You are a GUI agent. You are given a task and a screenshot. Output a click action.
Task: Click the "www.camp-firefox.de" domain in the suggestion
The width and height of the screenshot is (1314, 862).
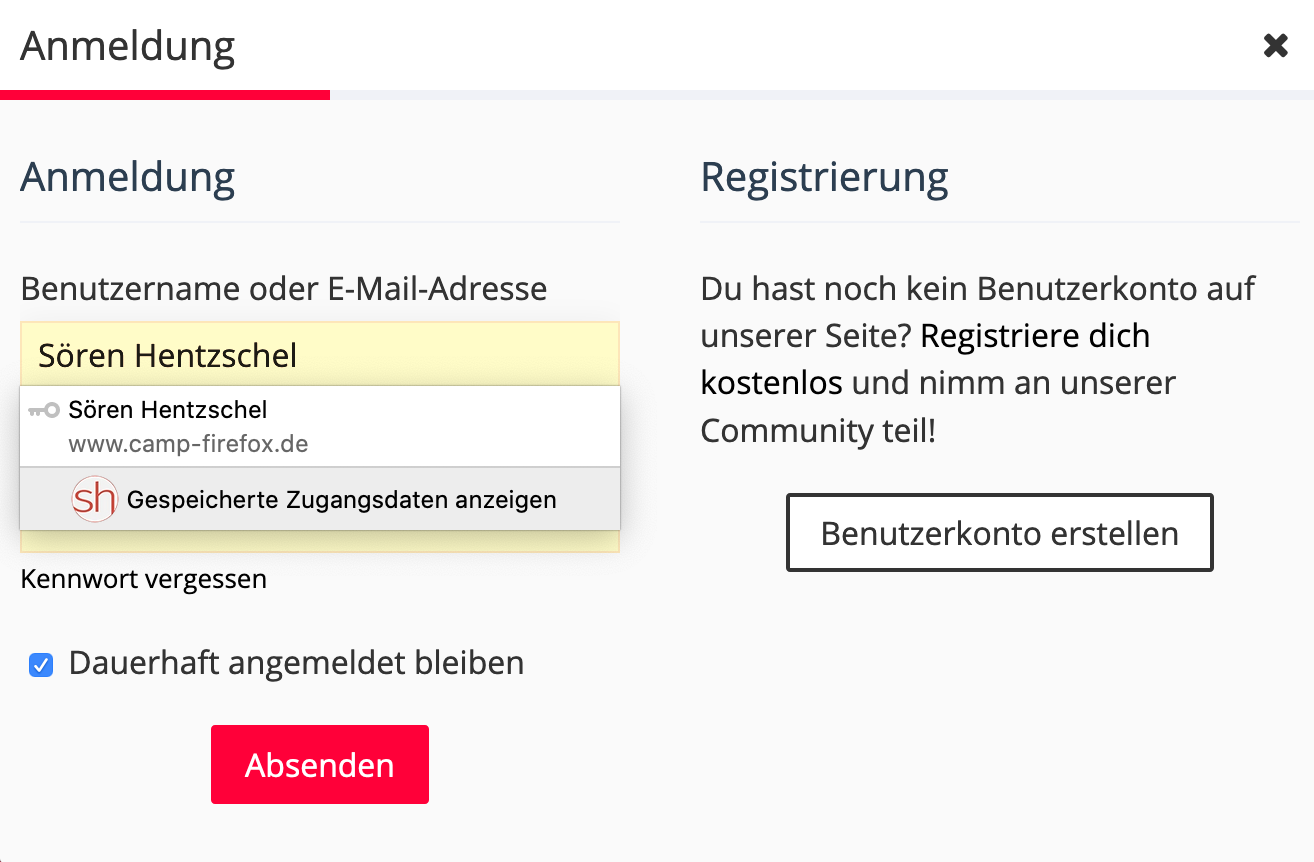point(188,444)
